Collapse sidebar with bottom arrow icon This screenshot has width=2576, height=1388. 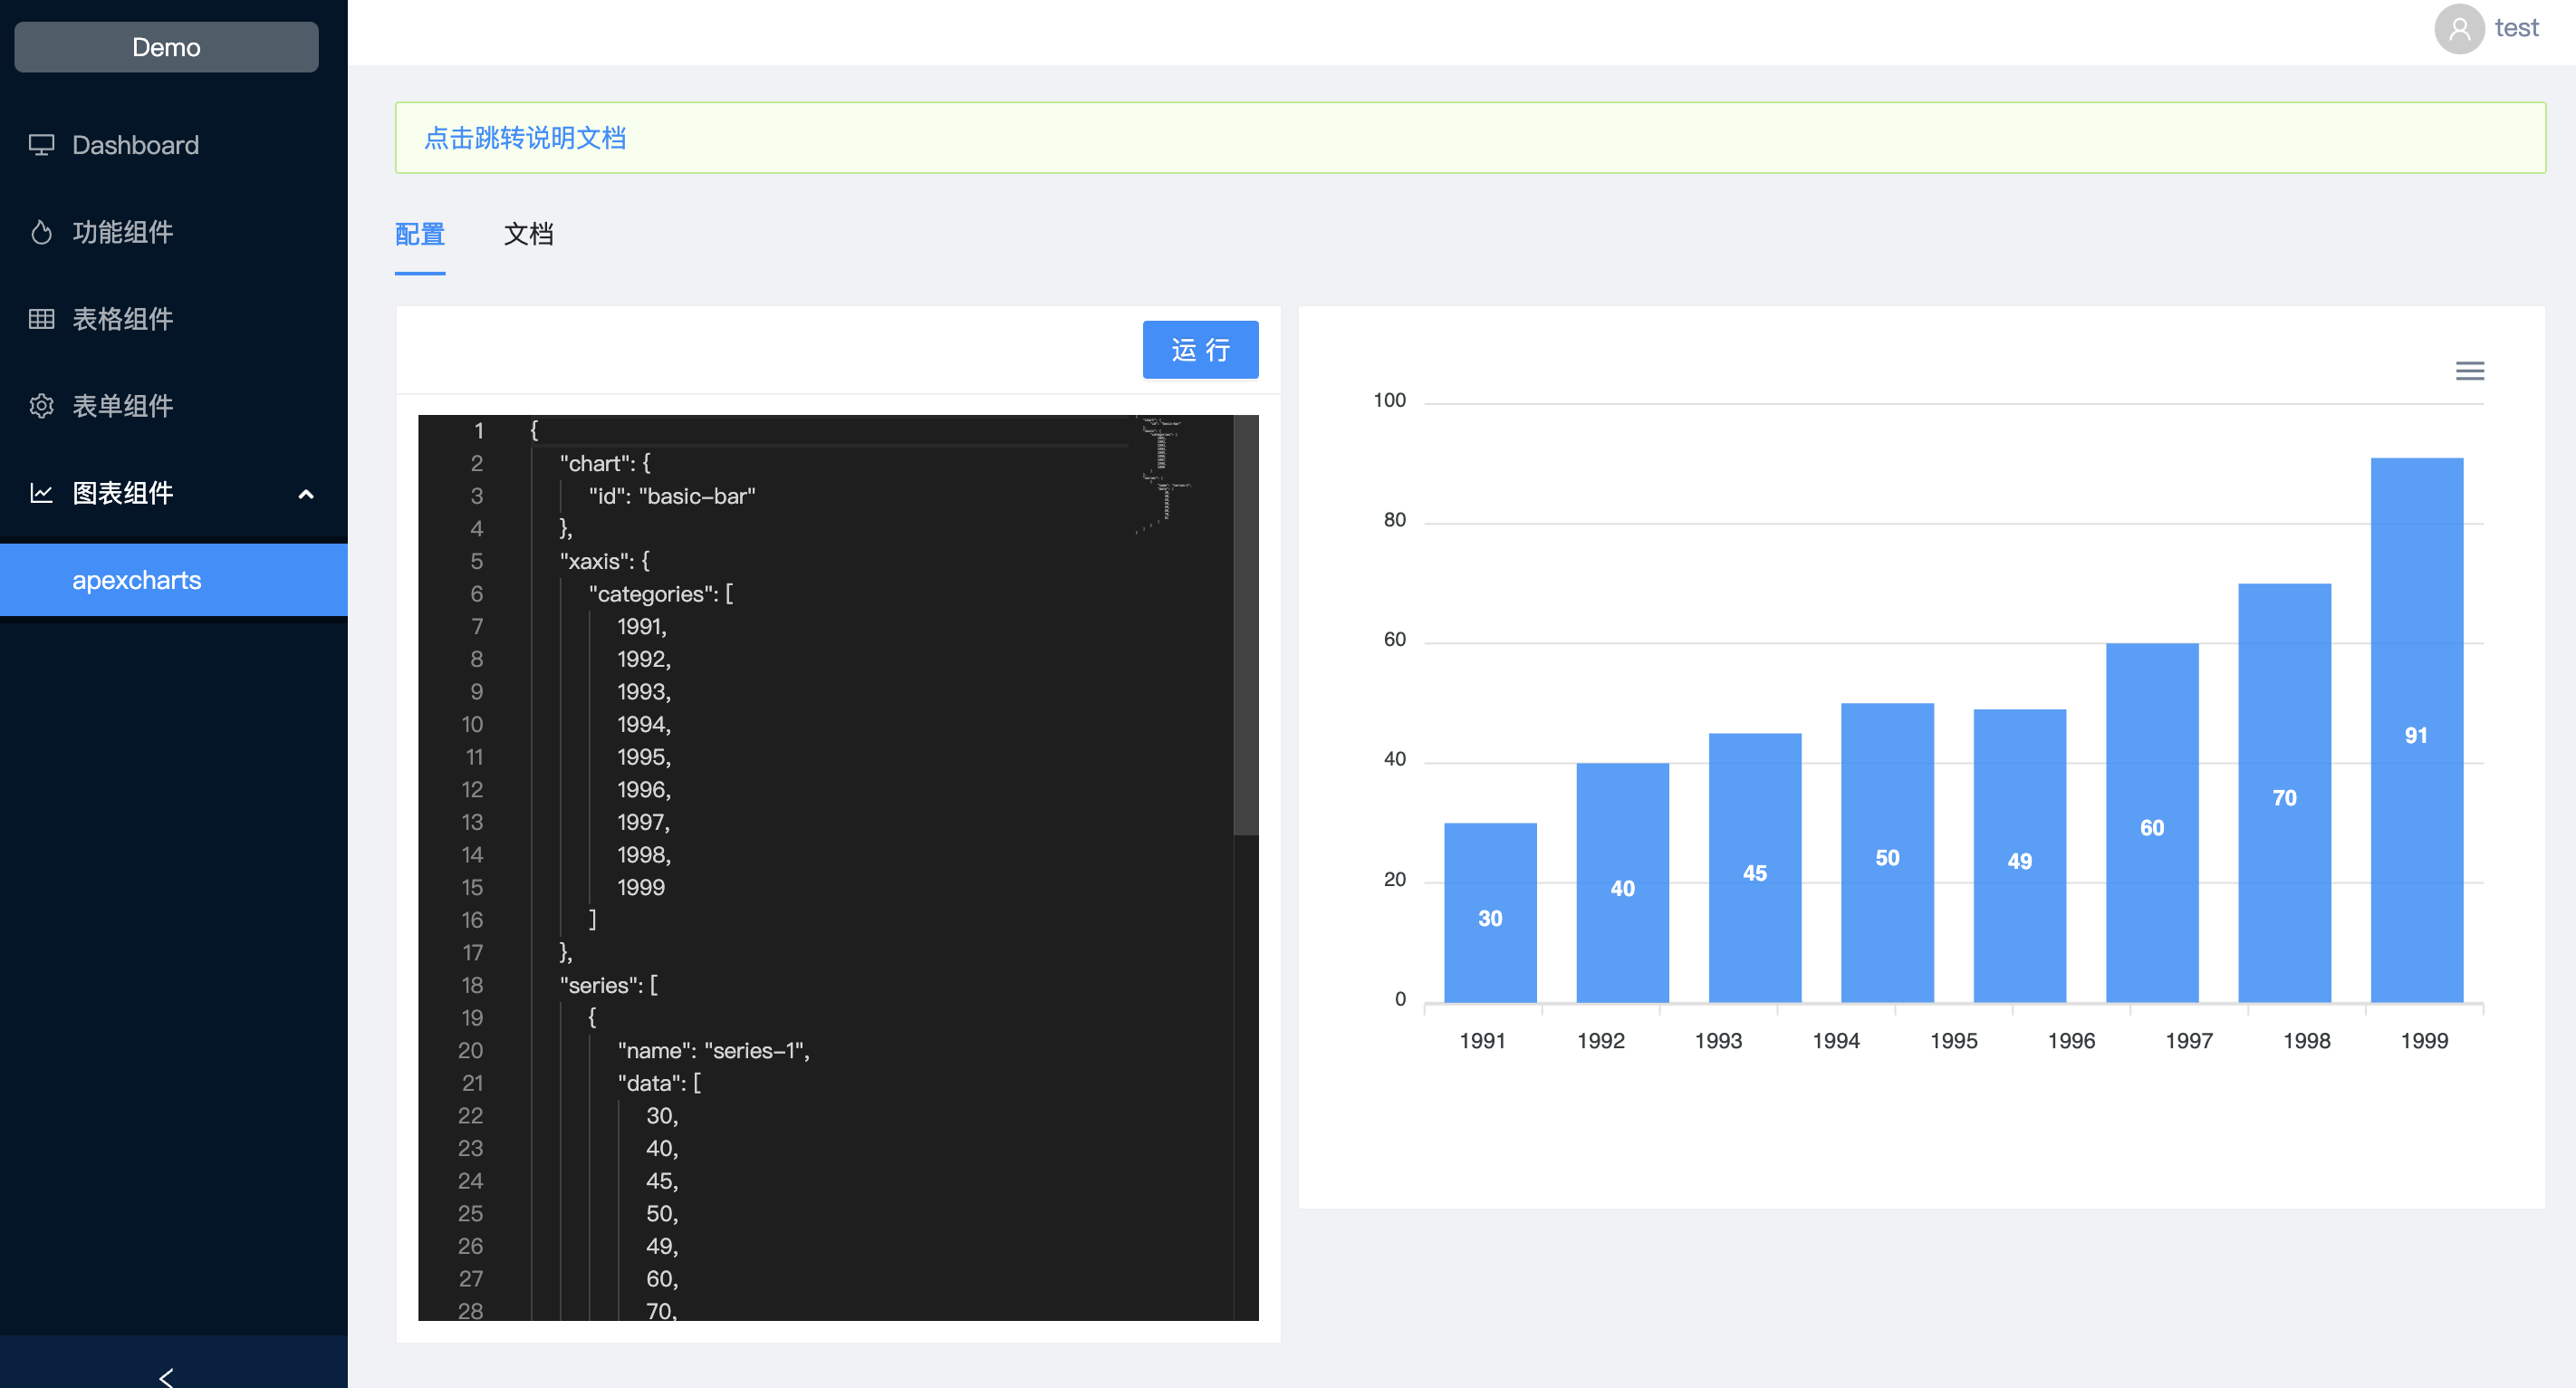click(166, 1376)
